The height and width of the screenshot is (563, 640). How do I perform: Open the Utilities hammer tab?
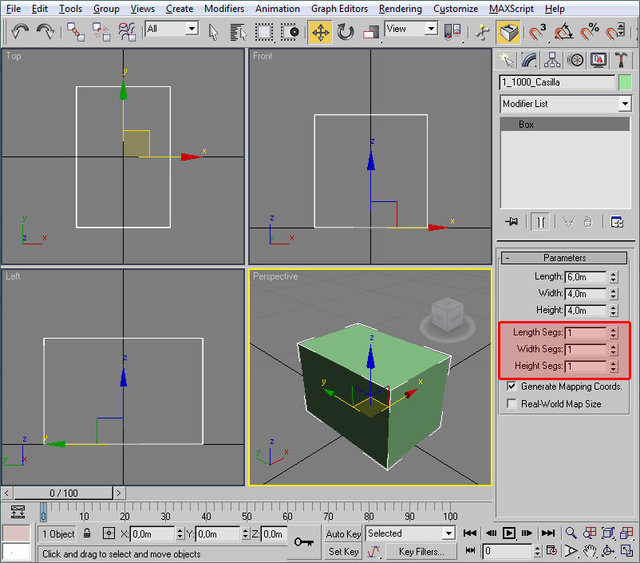tap(621, 60)
